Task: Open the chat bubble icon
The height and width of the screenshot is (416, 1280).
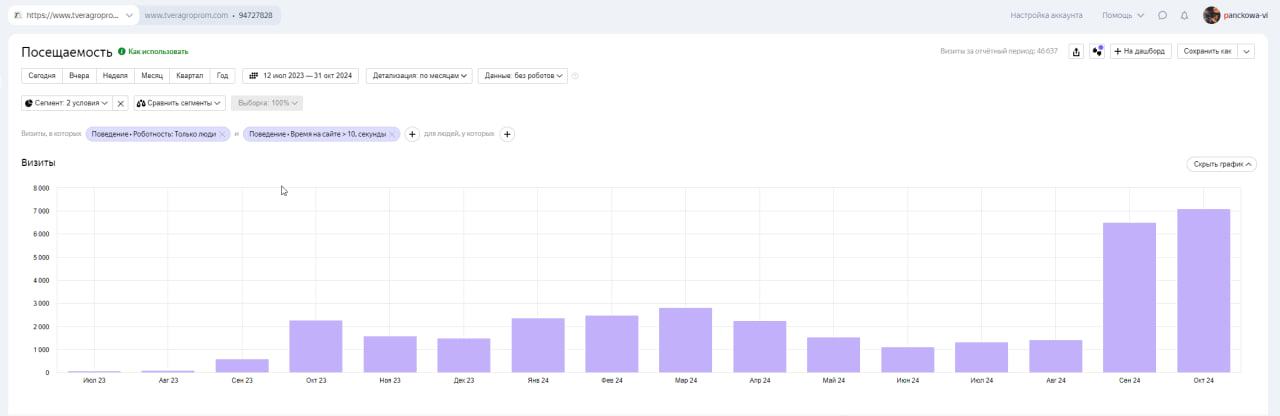Action: point(1162,15)
